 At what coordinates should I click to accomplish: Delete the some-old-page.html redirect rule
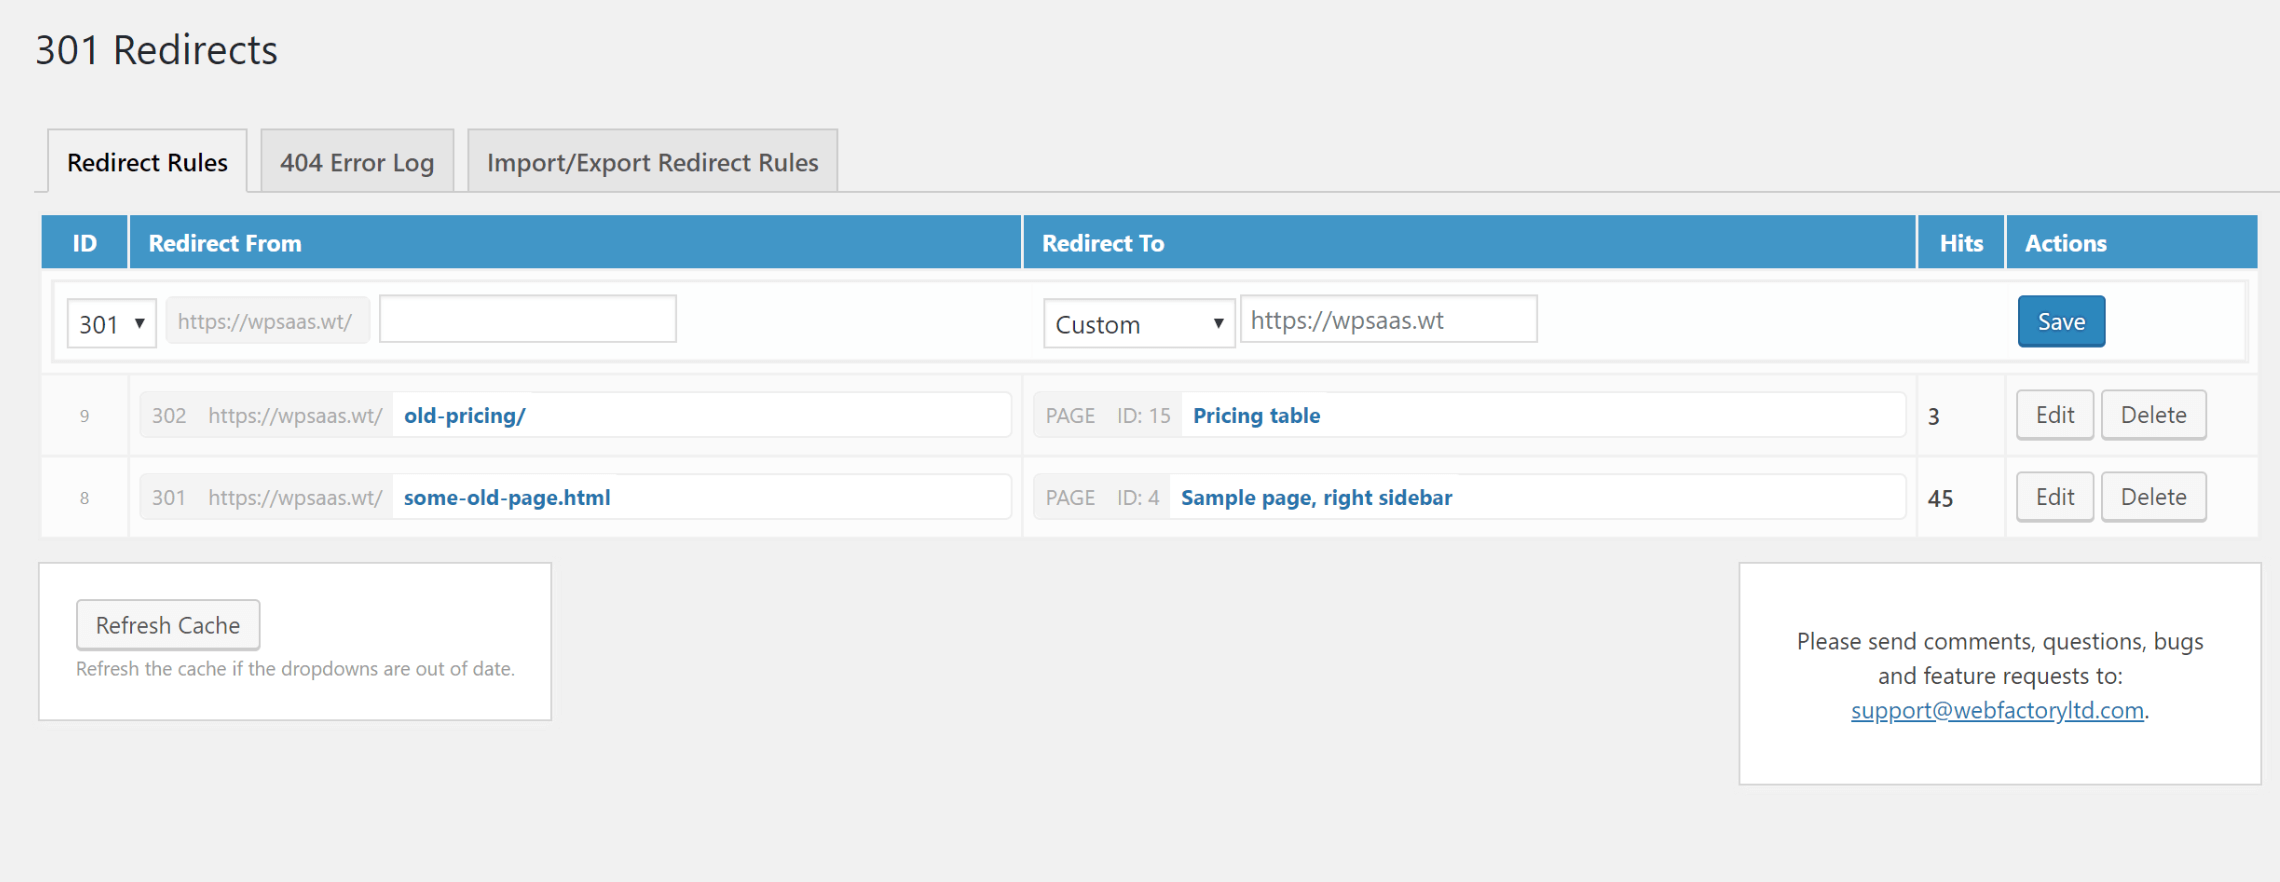pyautogui.click(x=2153, y=497)
